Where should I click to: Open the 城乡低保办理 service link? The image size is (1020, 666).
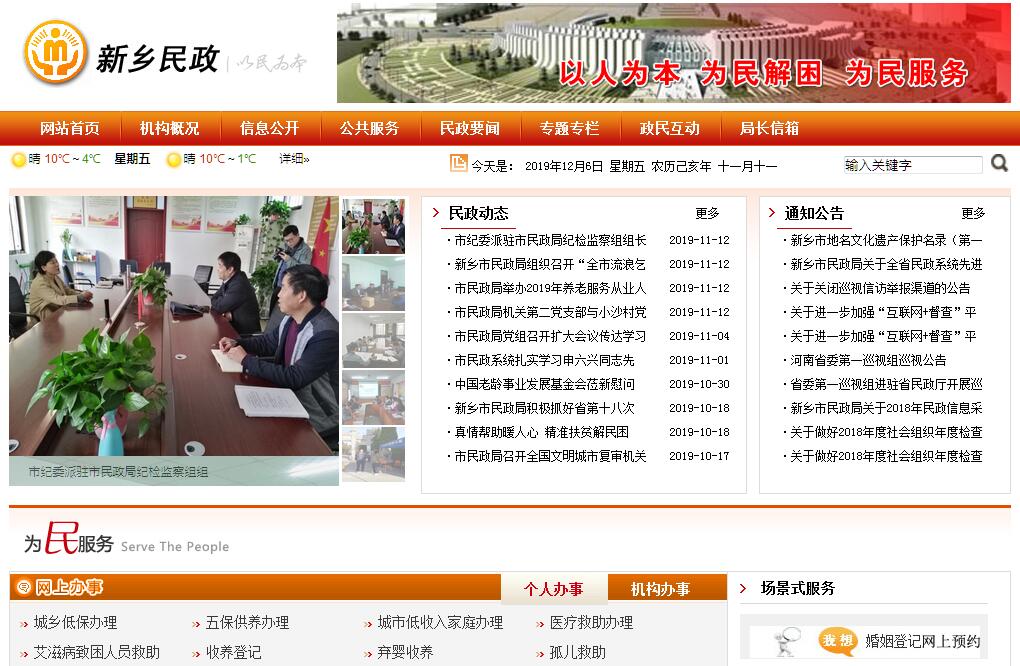pos(75,623)
